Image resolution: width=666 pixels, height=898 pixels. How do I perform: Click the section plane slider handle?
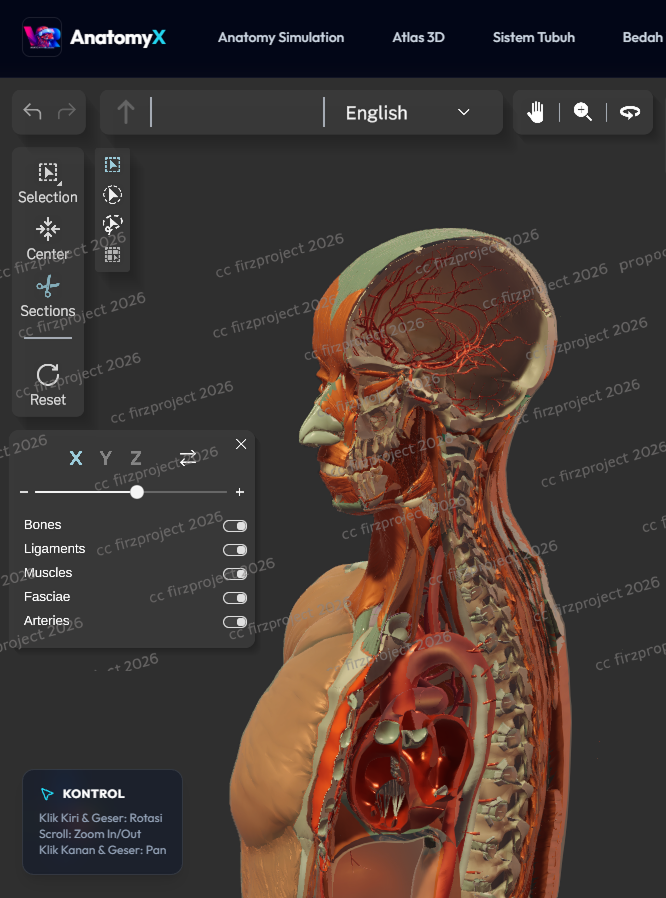pyautogui.click(x=137, y=492)
